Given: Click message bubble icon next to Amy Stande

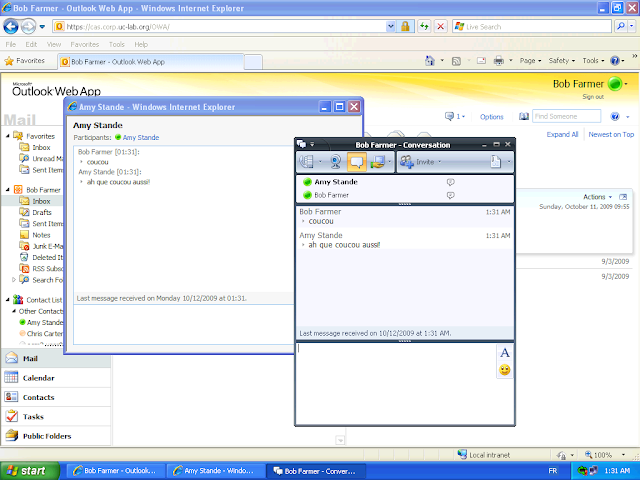Looking at the screenshot, I should click(x=451, y=182).
